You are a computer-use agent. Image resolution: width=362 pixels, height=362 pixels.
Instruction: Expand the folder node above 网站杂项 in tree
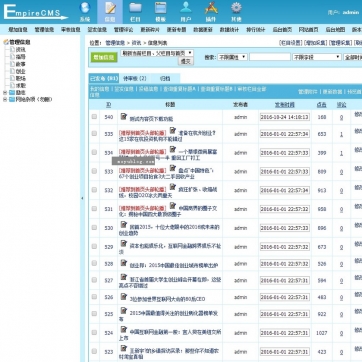point(5,92)
